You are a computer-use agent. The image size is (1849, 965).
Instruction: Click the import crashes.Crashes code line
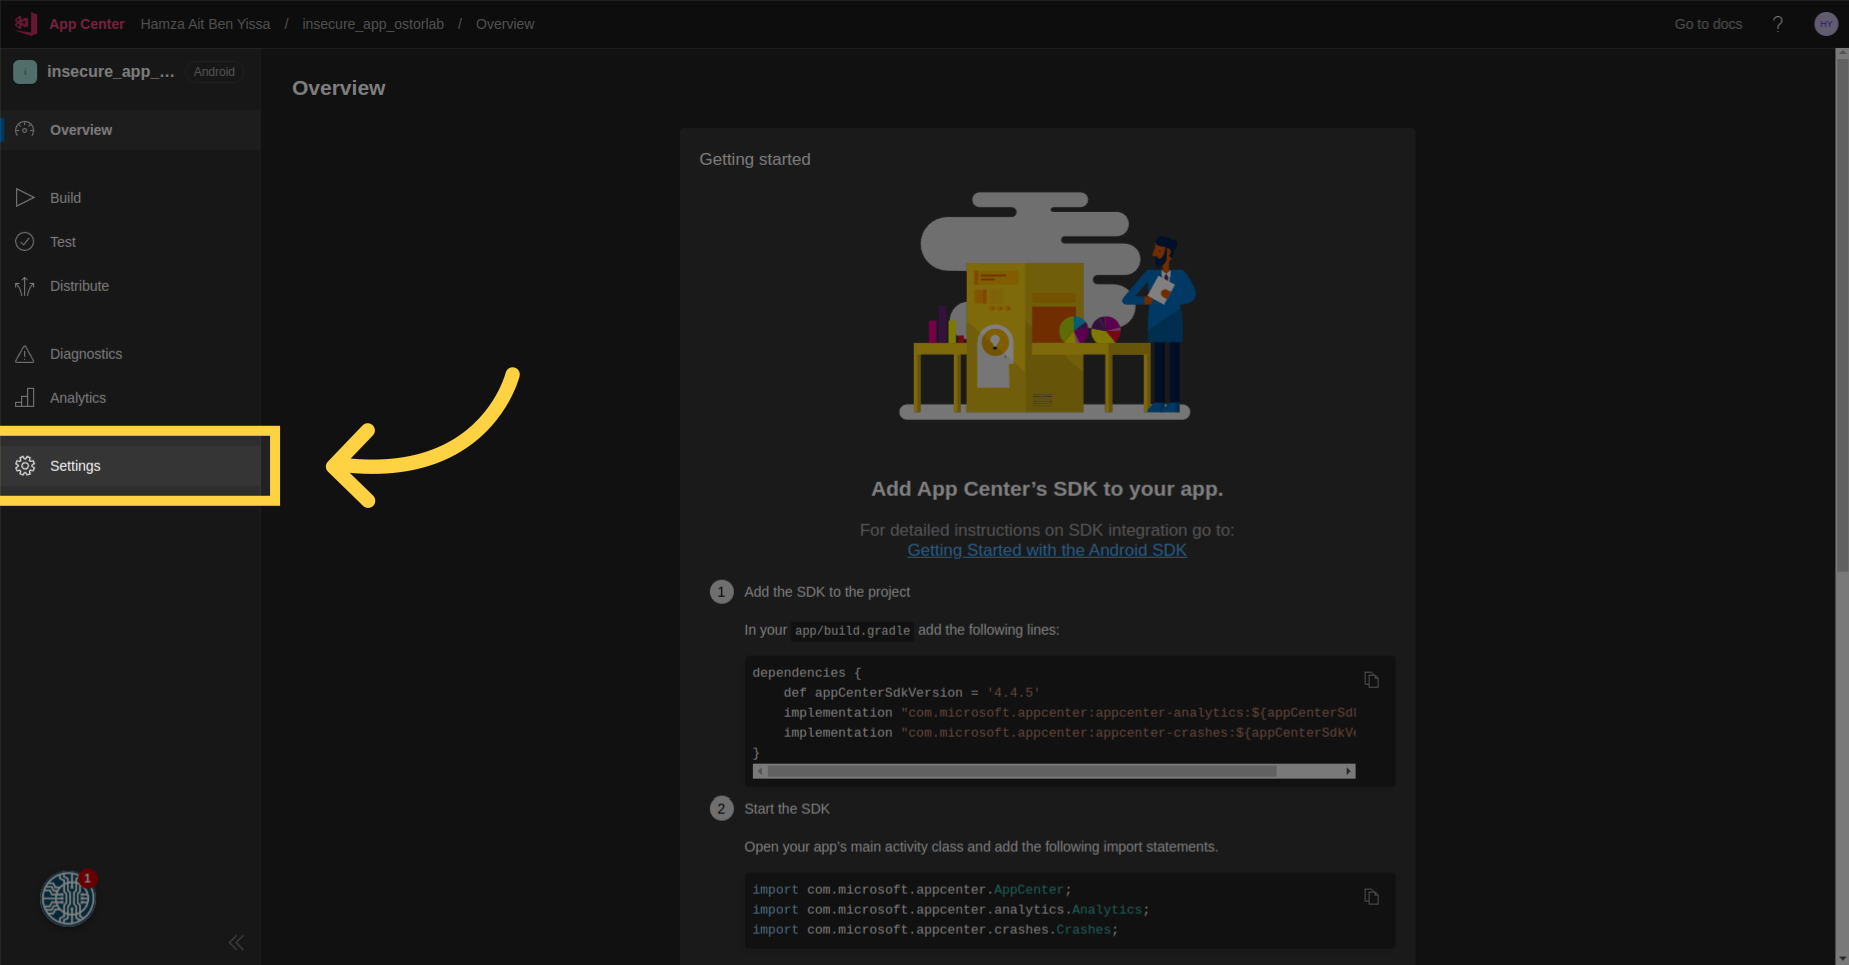[x=935, y=930]
